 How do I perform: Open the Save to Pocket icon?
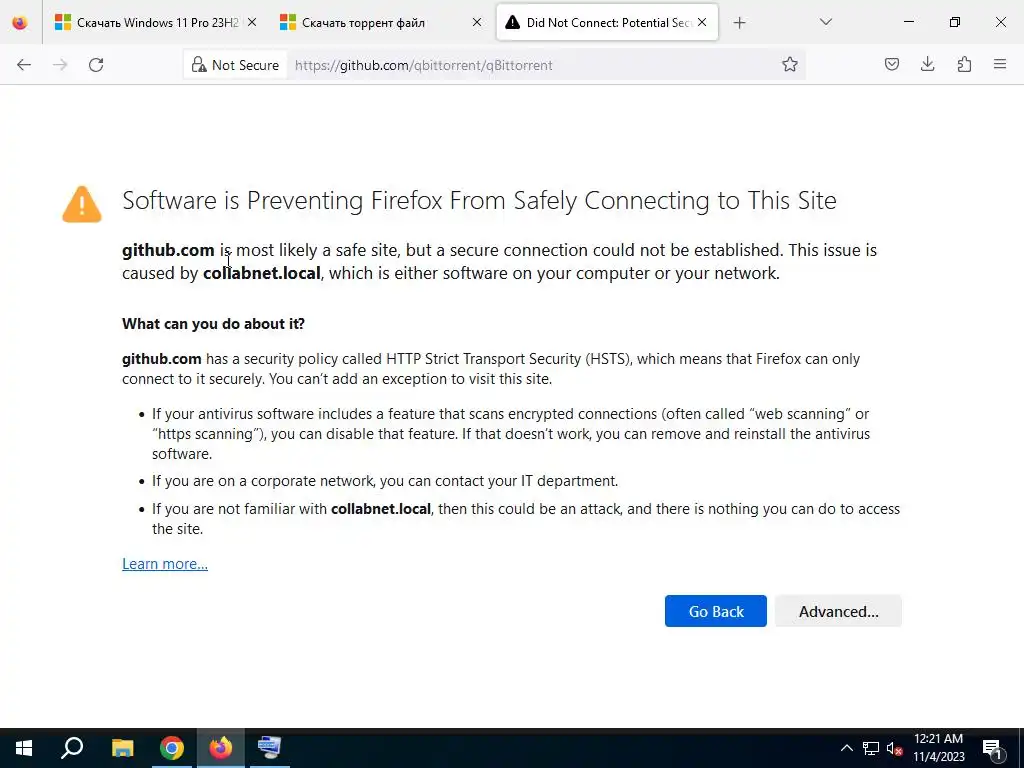pyautogui.click(x=891, y=65)
